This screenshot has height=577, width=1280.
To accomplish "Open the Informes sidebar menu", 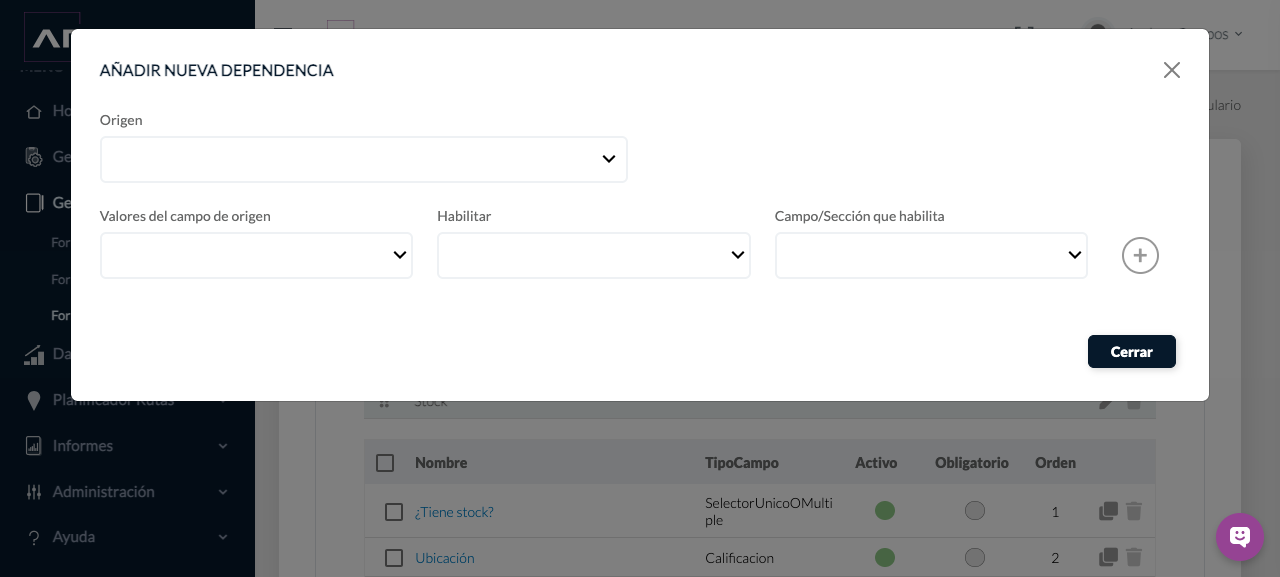I will [x=127, y=446].
